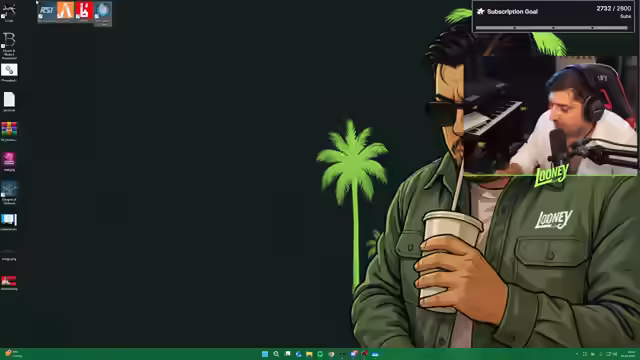Open the volume speaker icon in the tray

tap(615, 354)
